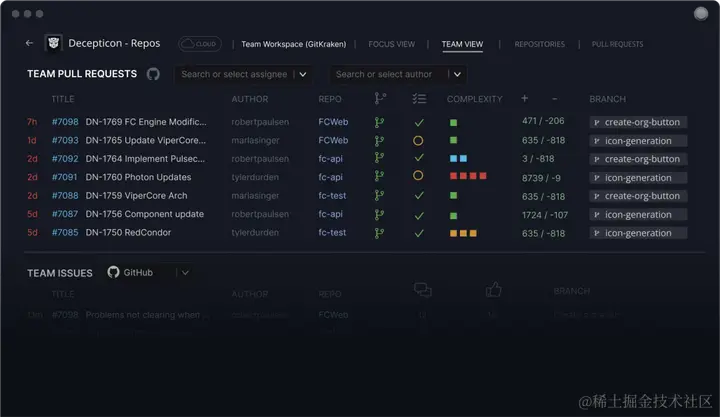Open pull request #7087 link
Screen dimensions: 720x417
(x=65, y=214)
